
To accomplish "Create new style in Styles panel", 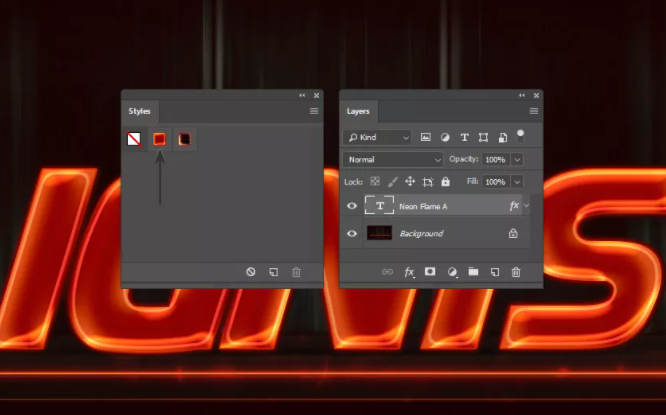I will point(274,272).
